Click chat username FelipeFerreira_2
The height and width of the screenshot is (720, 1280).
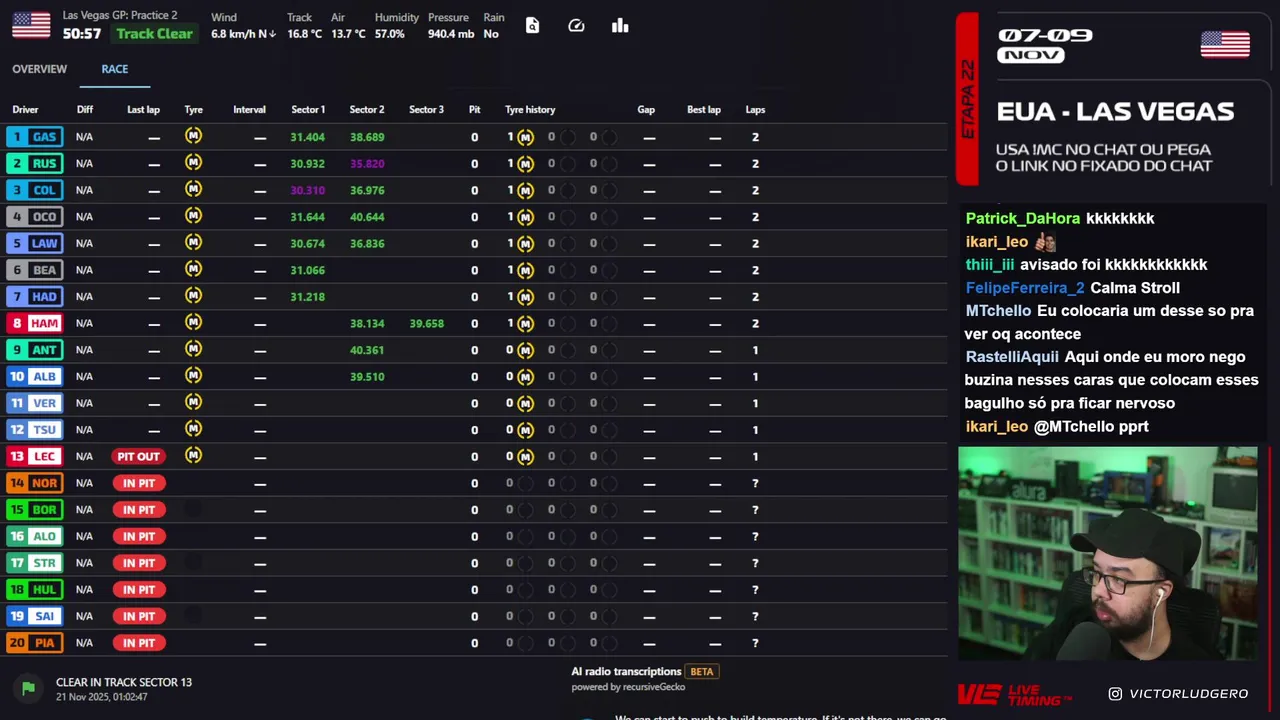[1025, 287]
